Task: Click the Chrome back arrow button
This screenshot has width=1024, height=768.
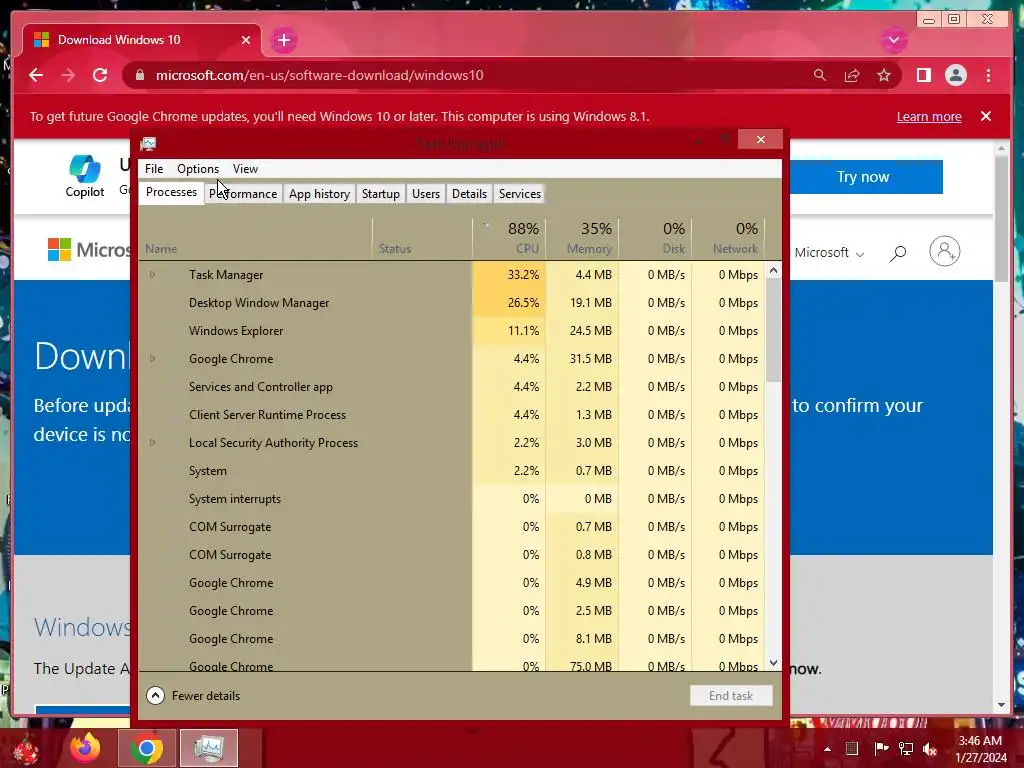Action: [36, 75]
